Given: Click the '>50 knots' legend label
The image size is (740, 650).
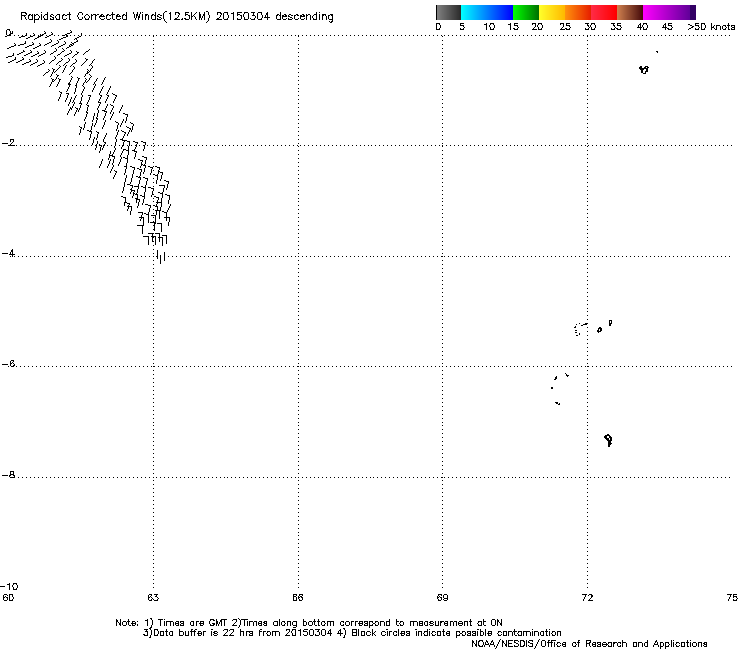Looking at the screenshot, I should (711, 27).
